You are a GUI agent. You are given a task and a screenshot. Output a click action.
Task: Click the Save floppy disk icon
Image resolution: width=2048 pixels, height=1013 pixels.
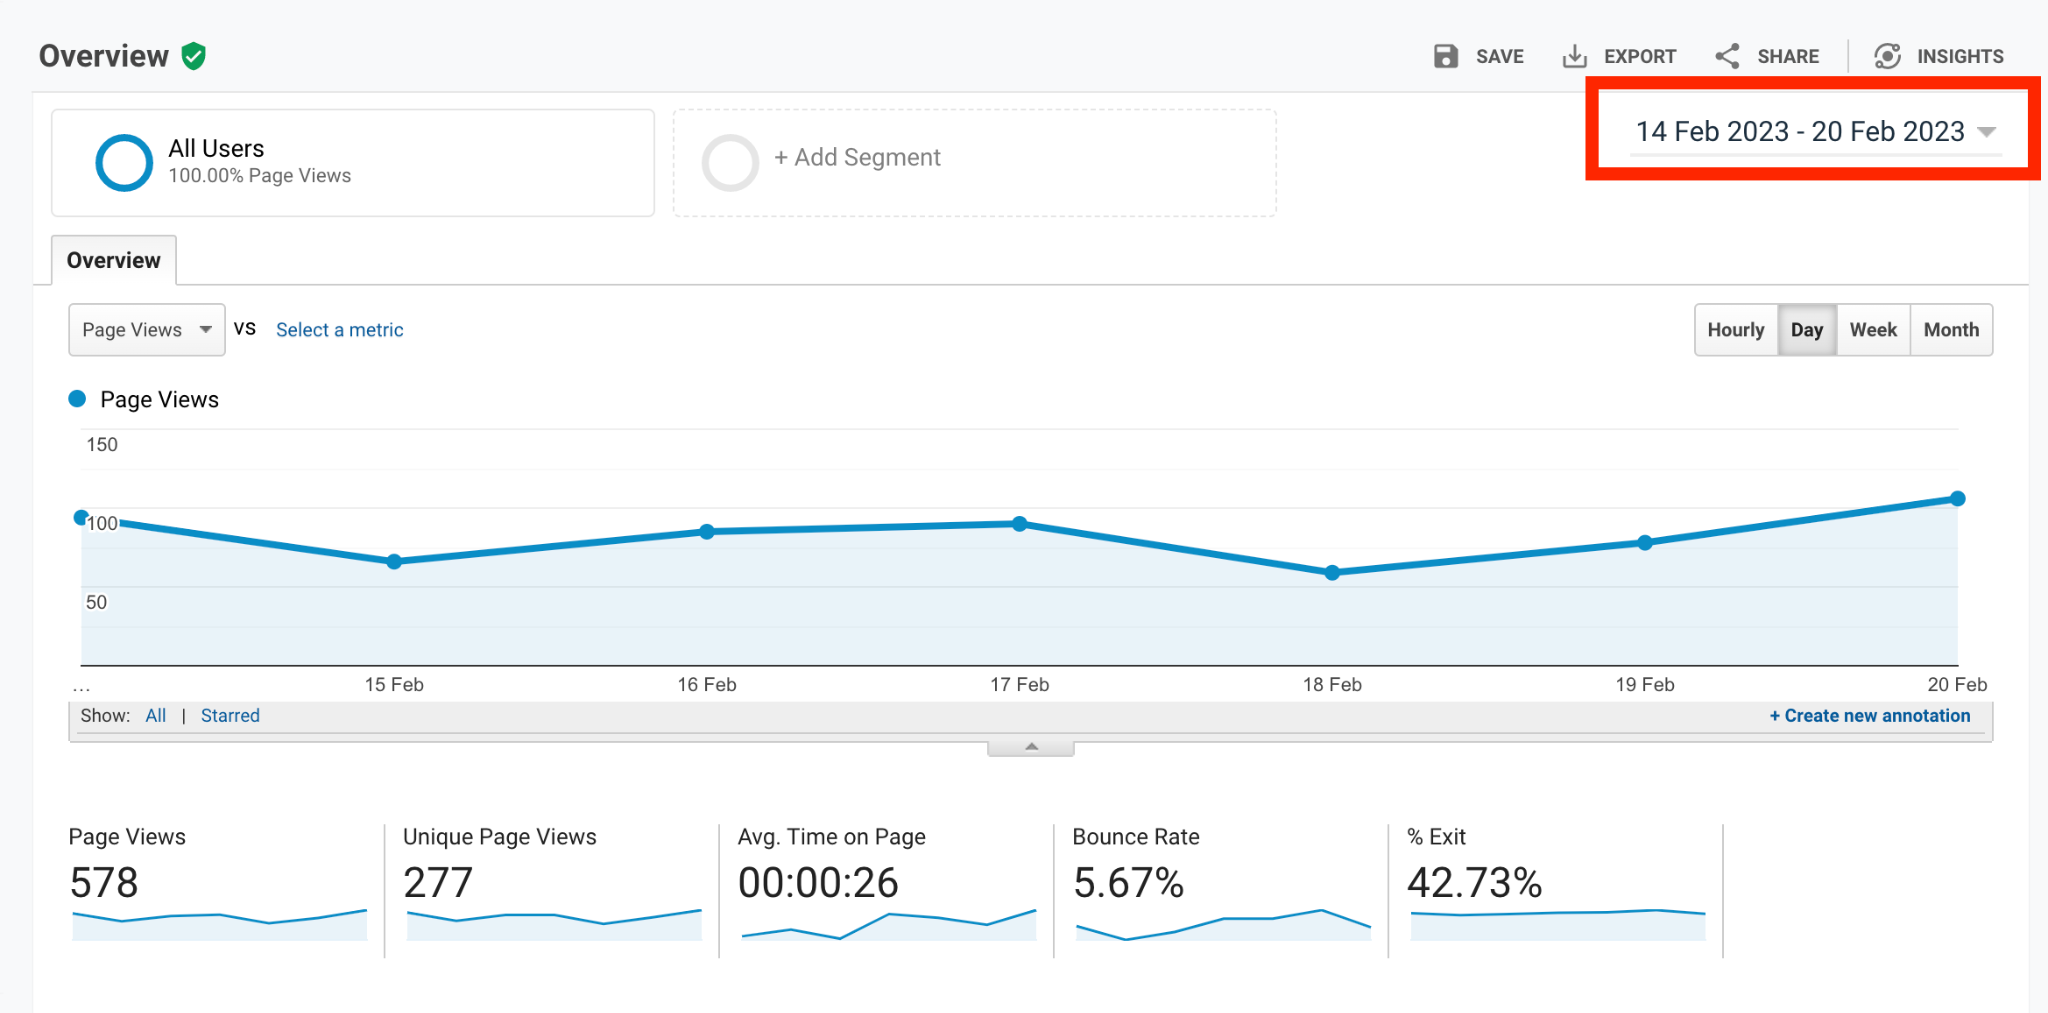coord(1445,56)
